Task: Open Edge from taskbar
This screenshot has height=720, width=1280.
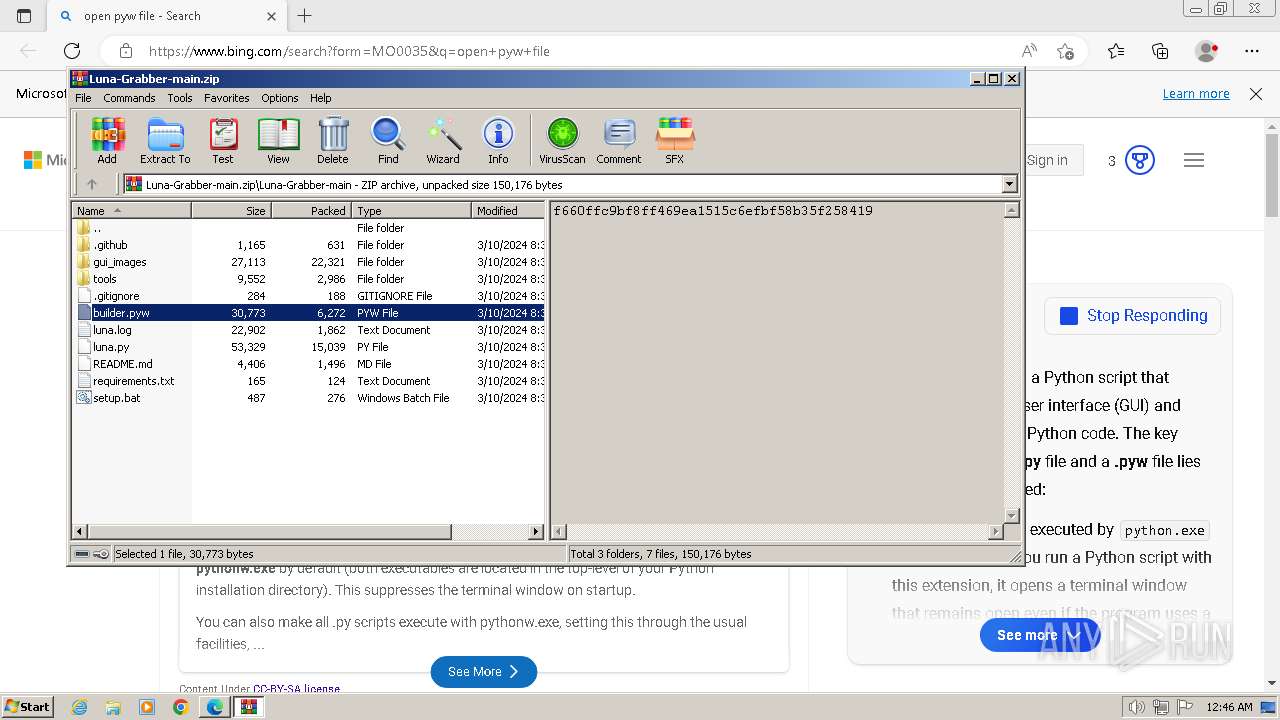Action: 214,707
